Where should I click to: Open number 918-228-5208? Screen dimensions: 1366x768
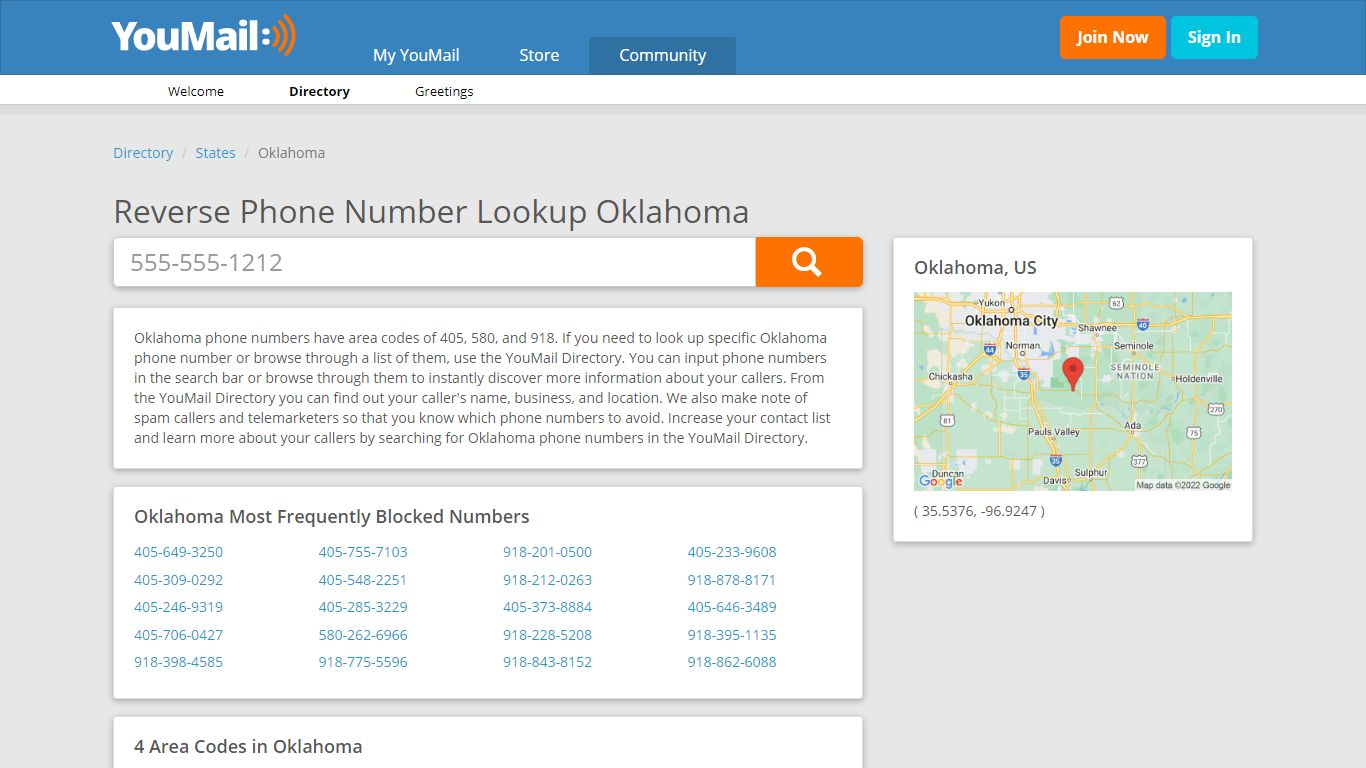point(547,635)
